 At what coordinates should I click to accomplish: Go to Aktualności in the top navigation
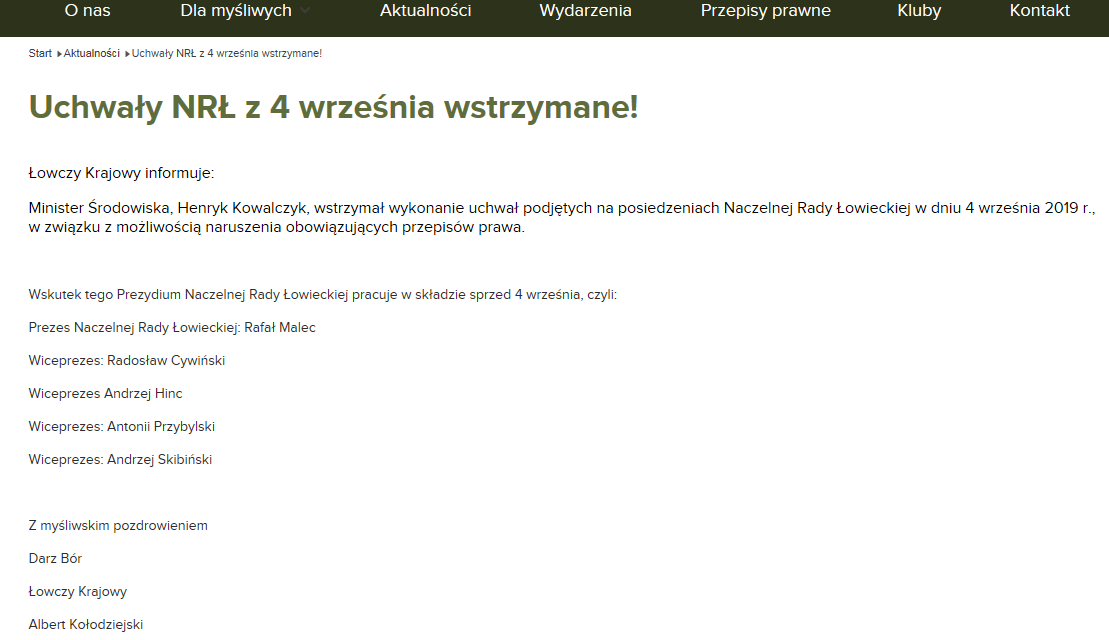(425, 11)
